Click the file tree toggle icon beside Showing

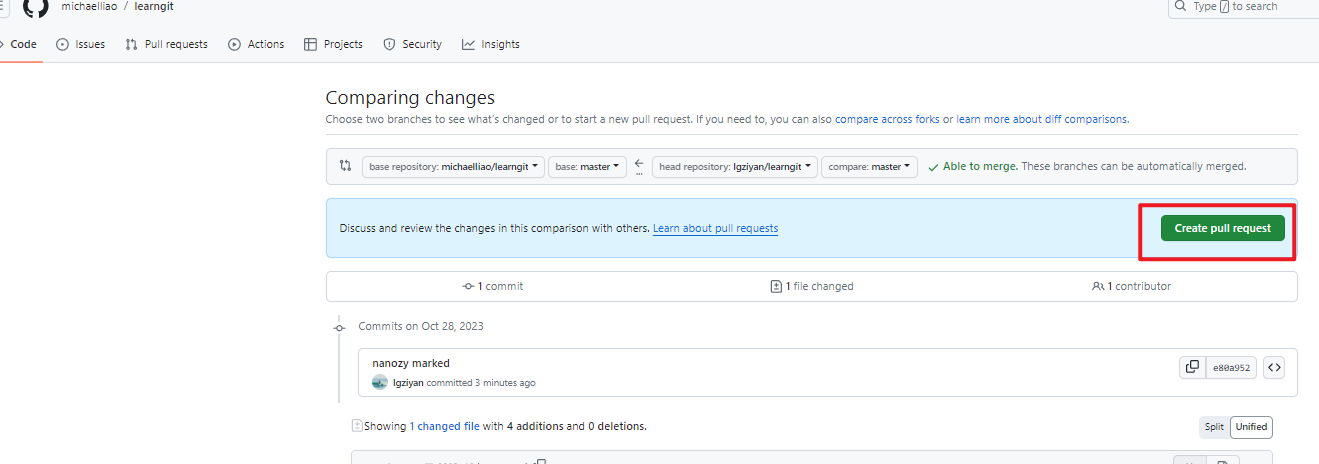[x=357, y=426]
